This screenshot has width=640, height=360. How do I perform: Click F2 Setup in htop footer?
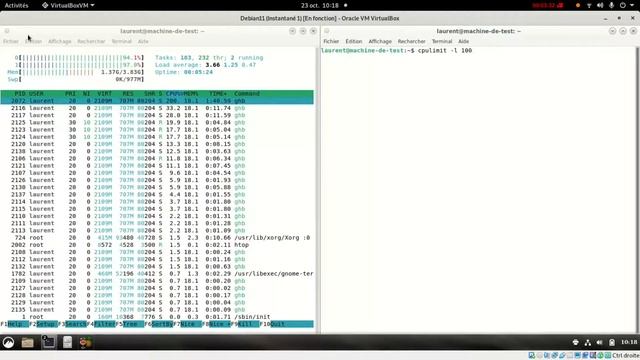(x=44, y=324)
